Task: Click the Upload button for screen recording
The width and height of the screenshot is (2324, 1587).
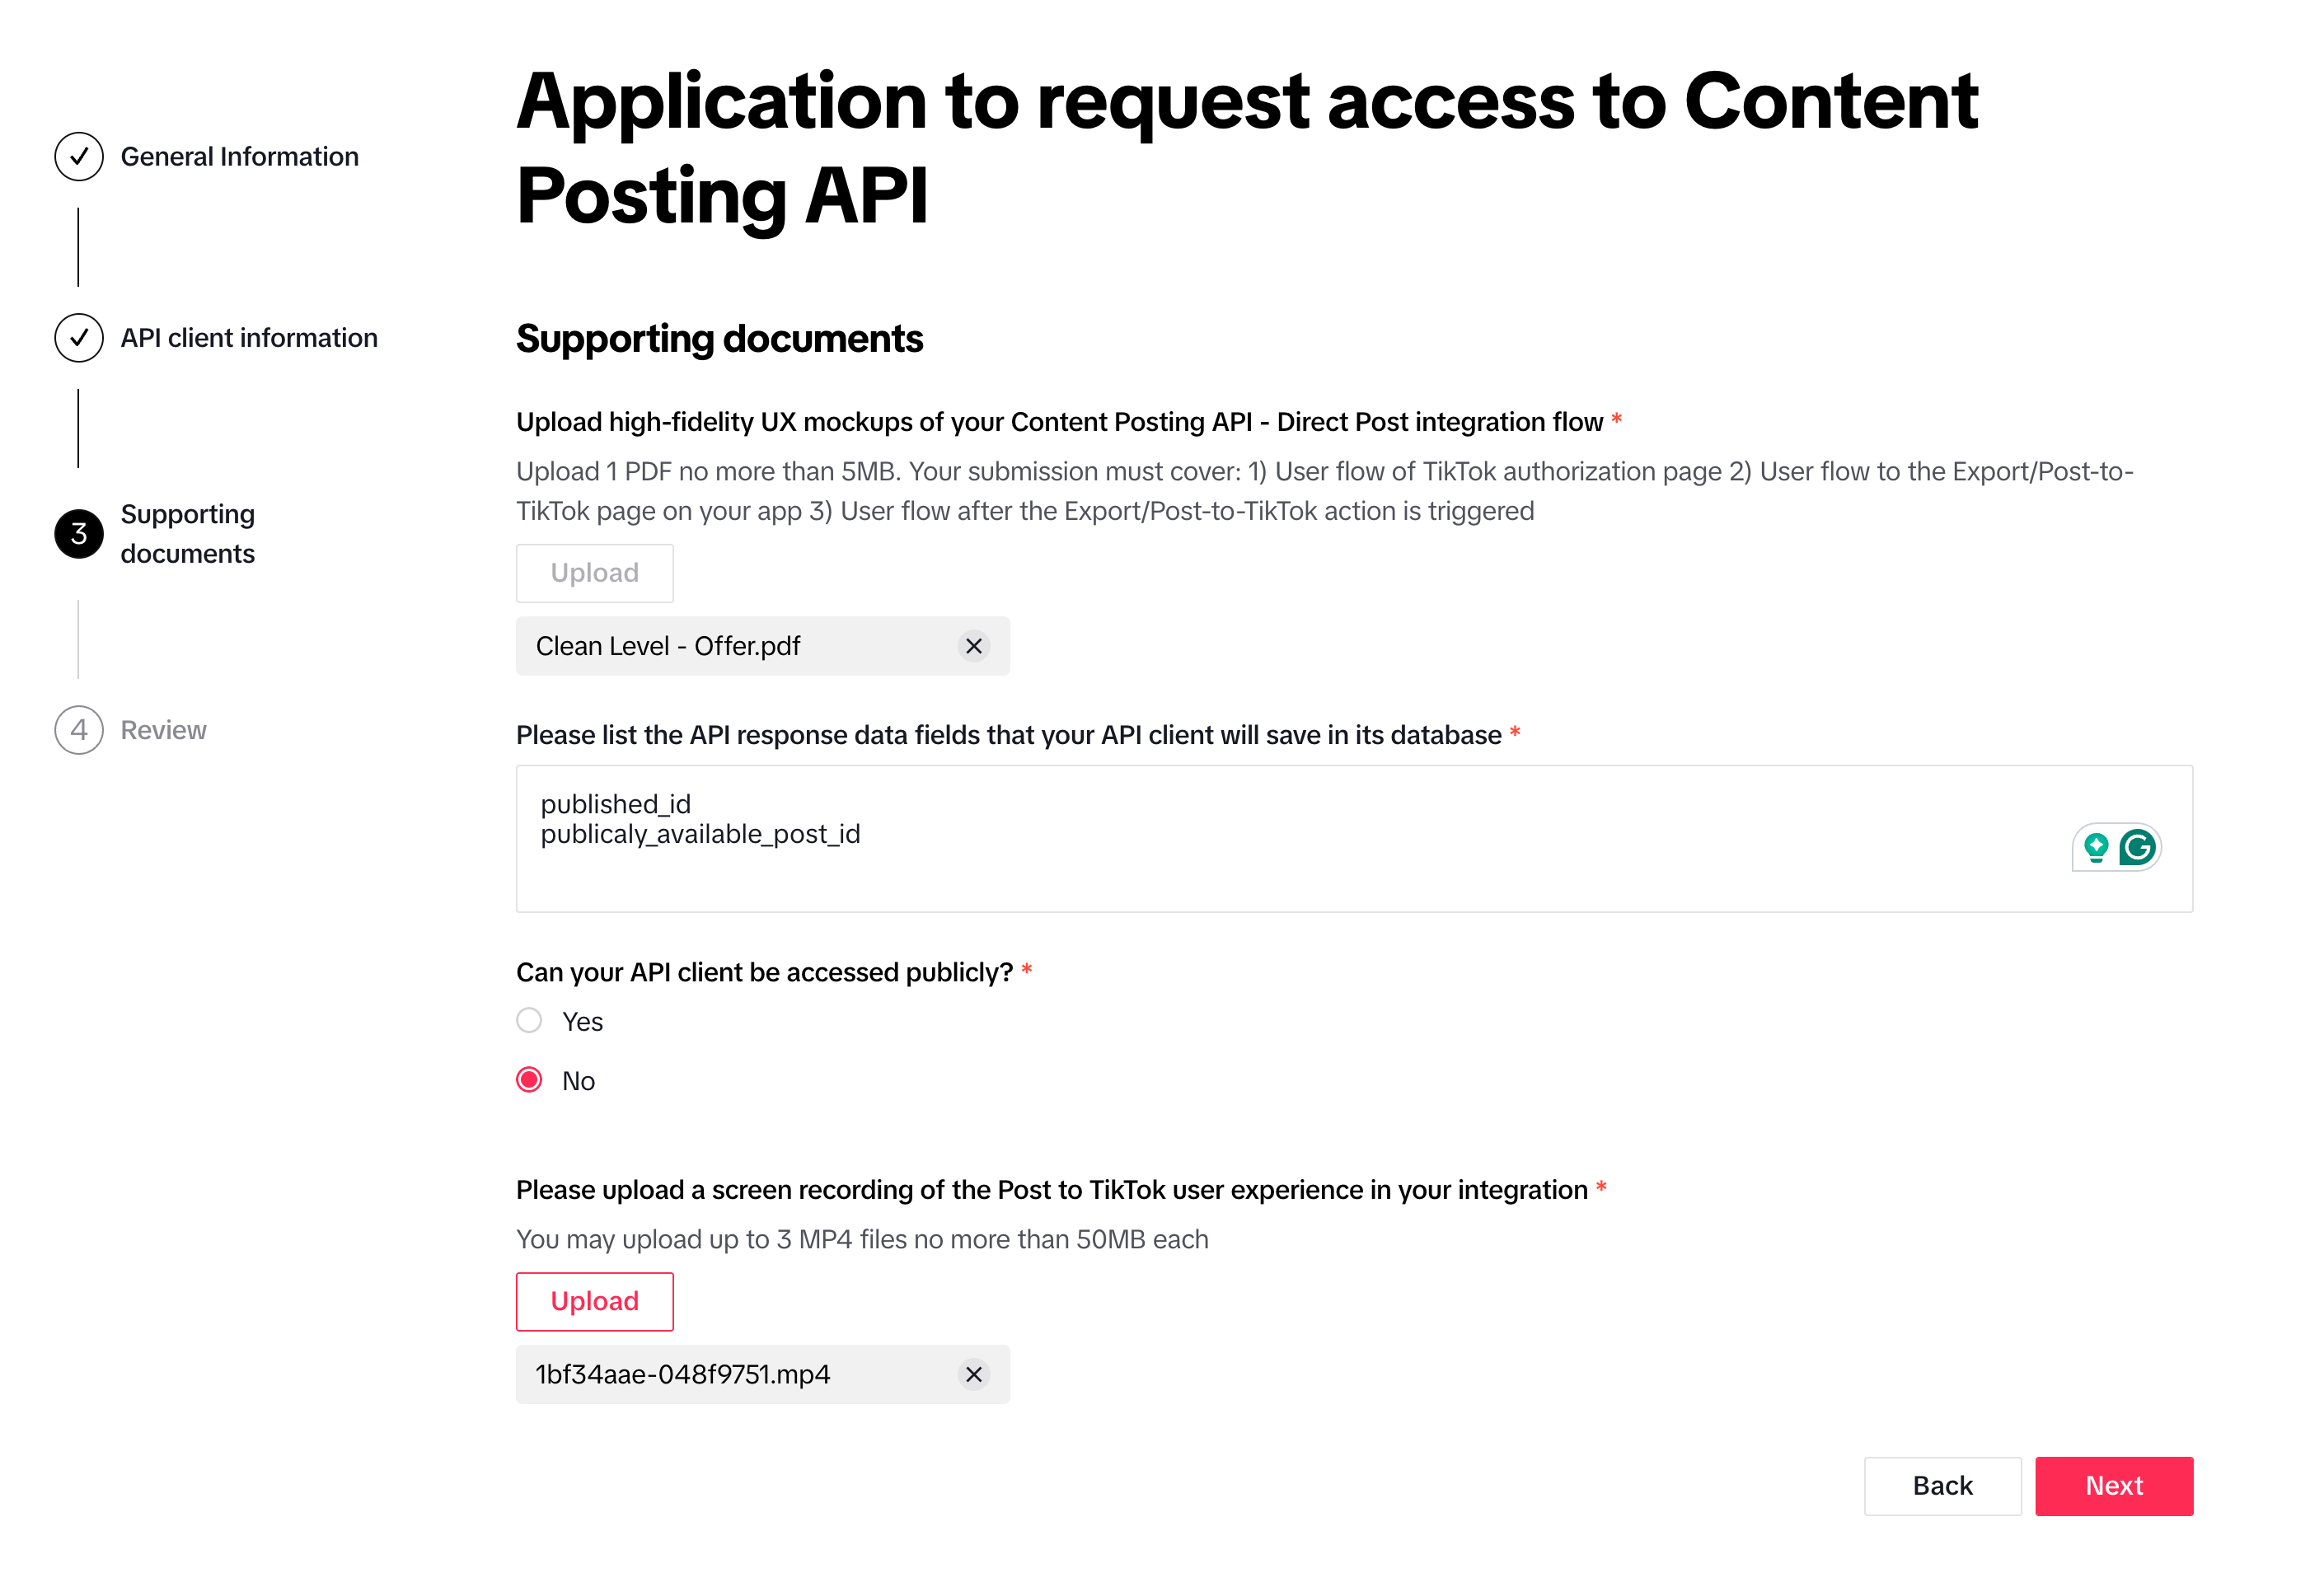Action: point(592,1299)
